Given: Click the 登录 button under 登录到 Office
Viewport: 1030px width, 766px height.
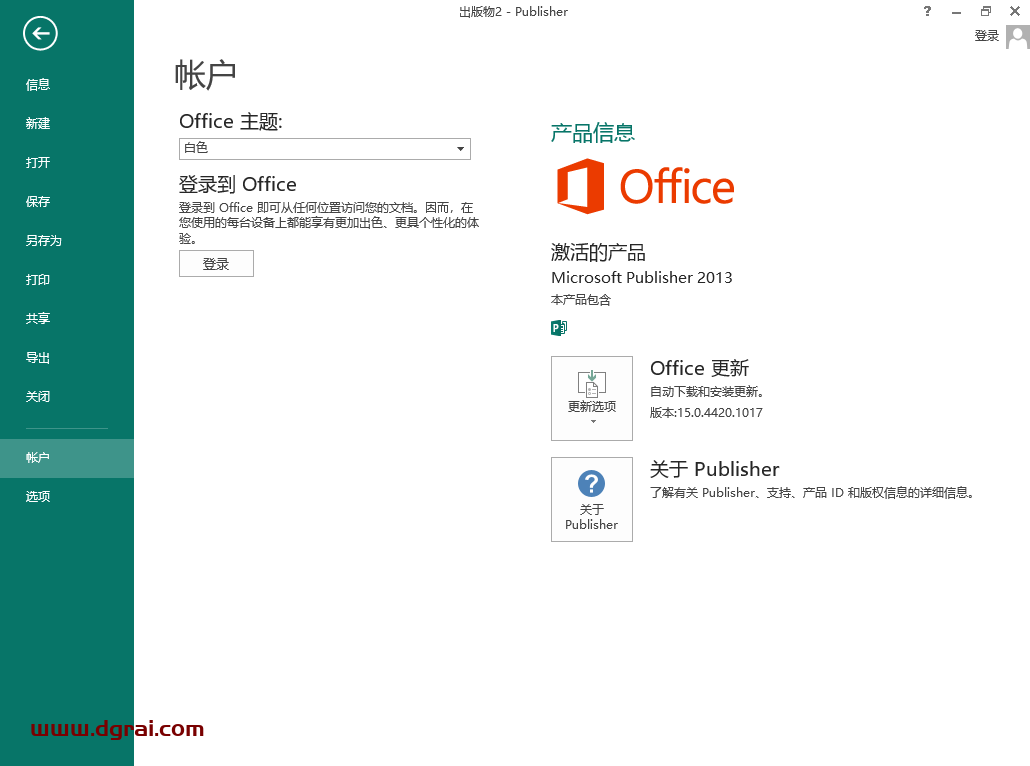Looking at the screenshot, I should [216, 263].
